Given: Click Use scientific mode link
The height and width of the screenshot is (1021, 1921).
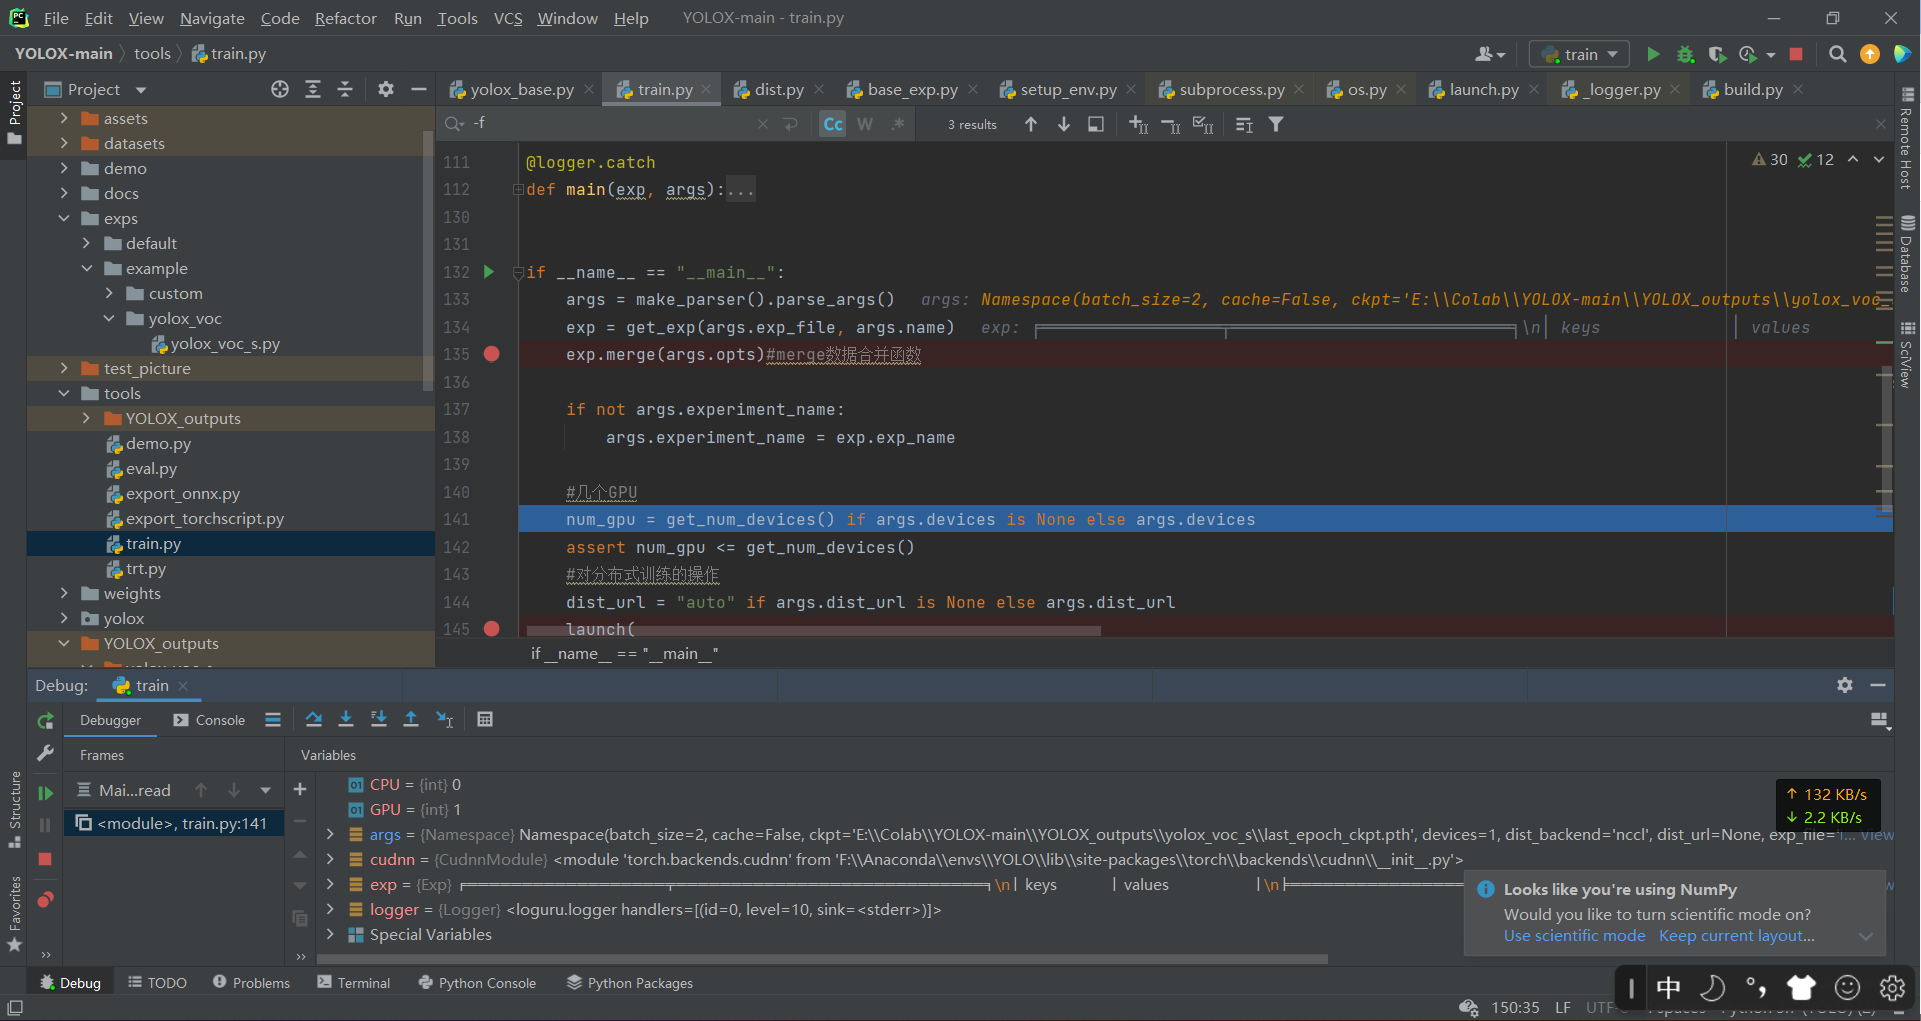Looking at the screenshot, I should coord(1574,936).
